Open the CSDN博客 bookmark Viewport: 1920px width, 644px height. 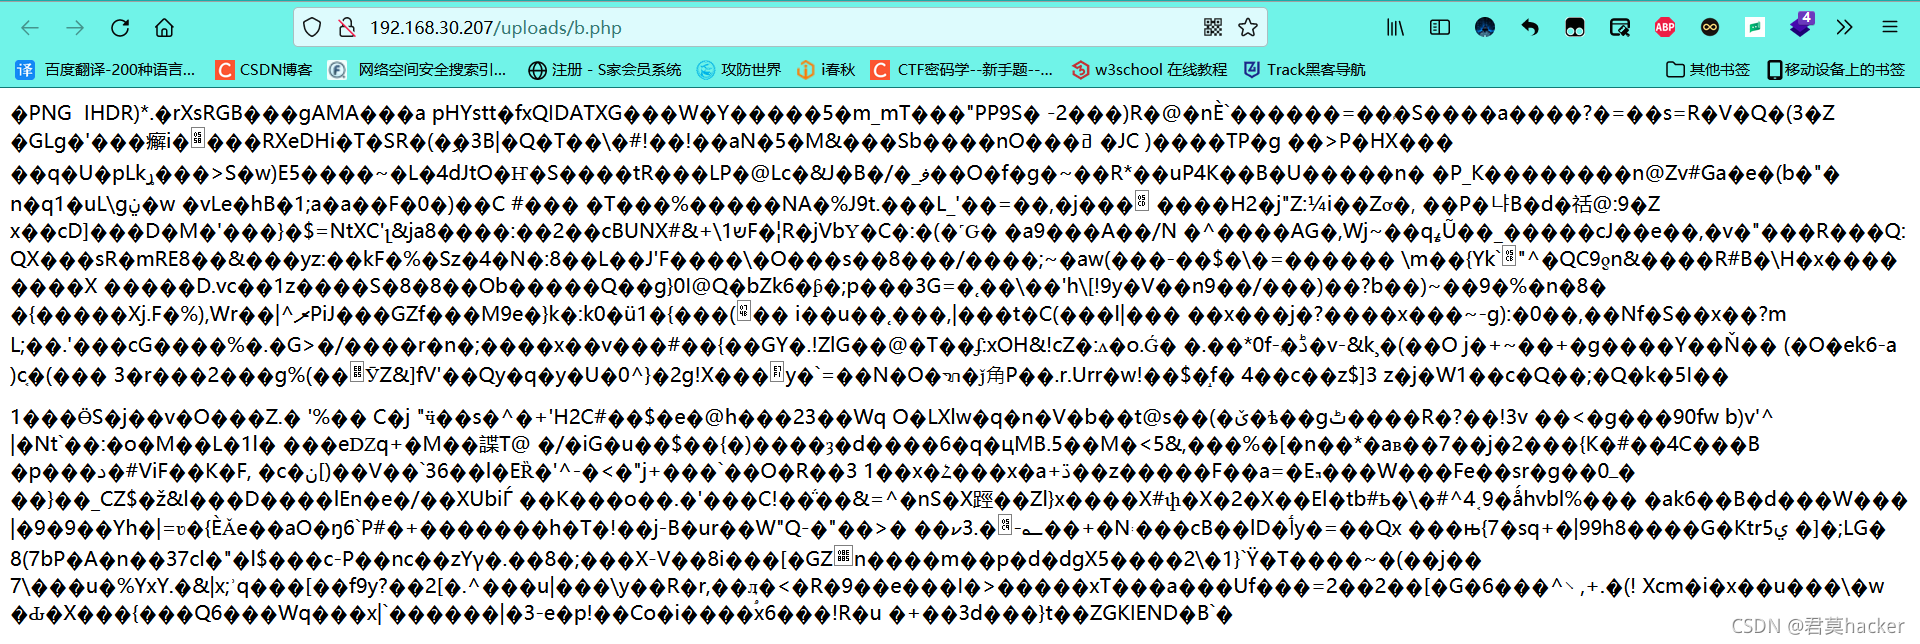[x=265, y=69]
